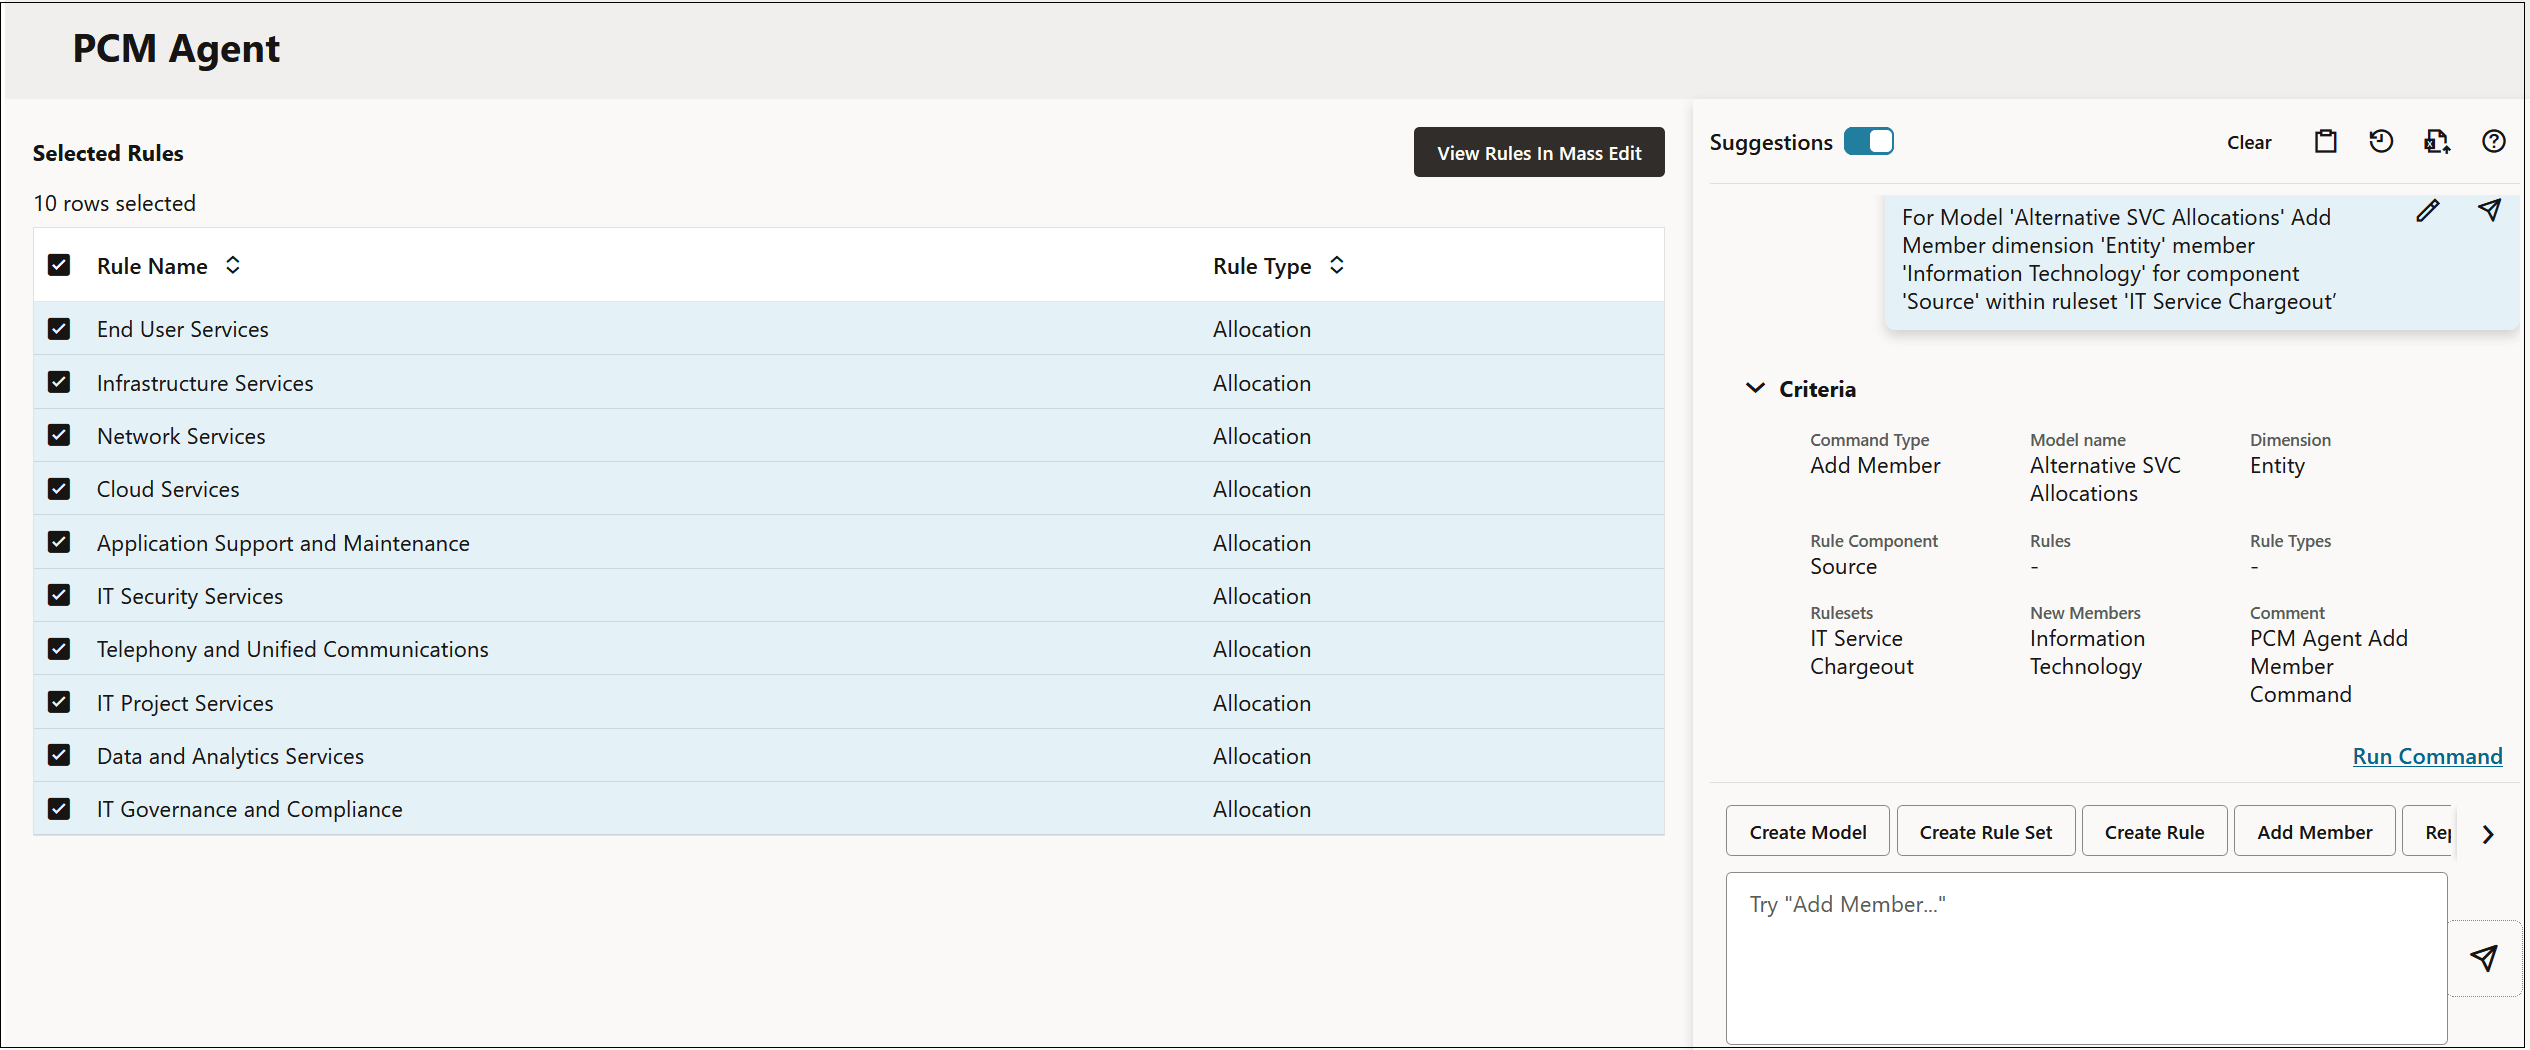This screenshot has width=2530, height=1050.
Task: Collapse the Criteria section
Action: [x=1755, y=388]
